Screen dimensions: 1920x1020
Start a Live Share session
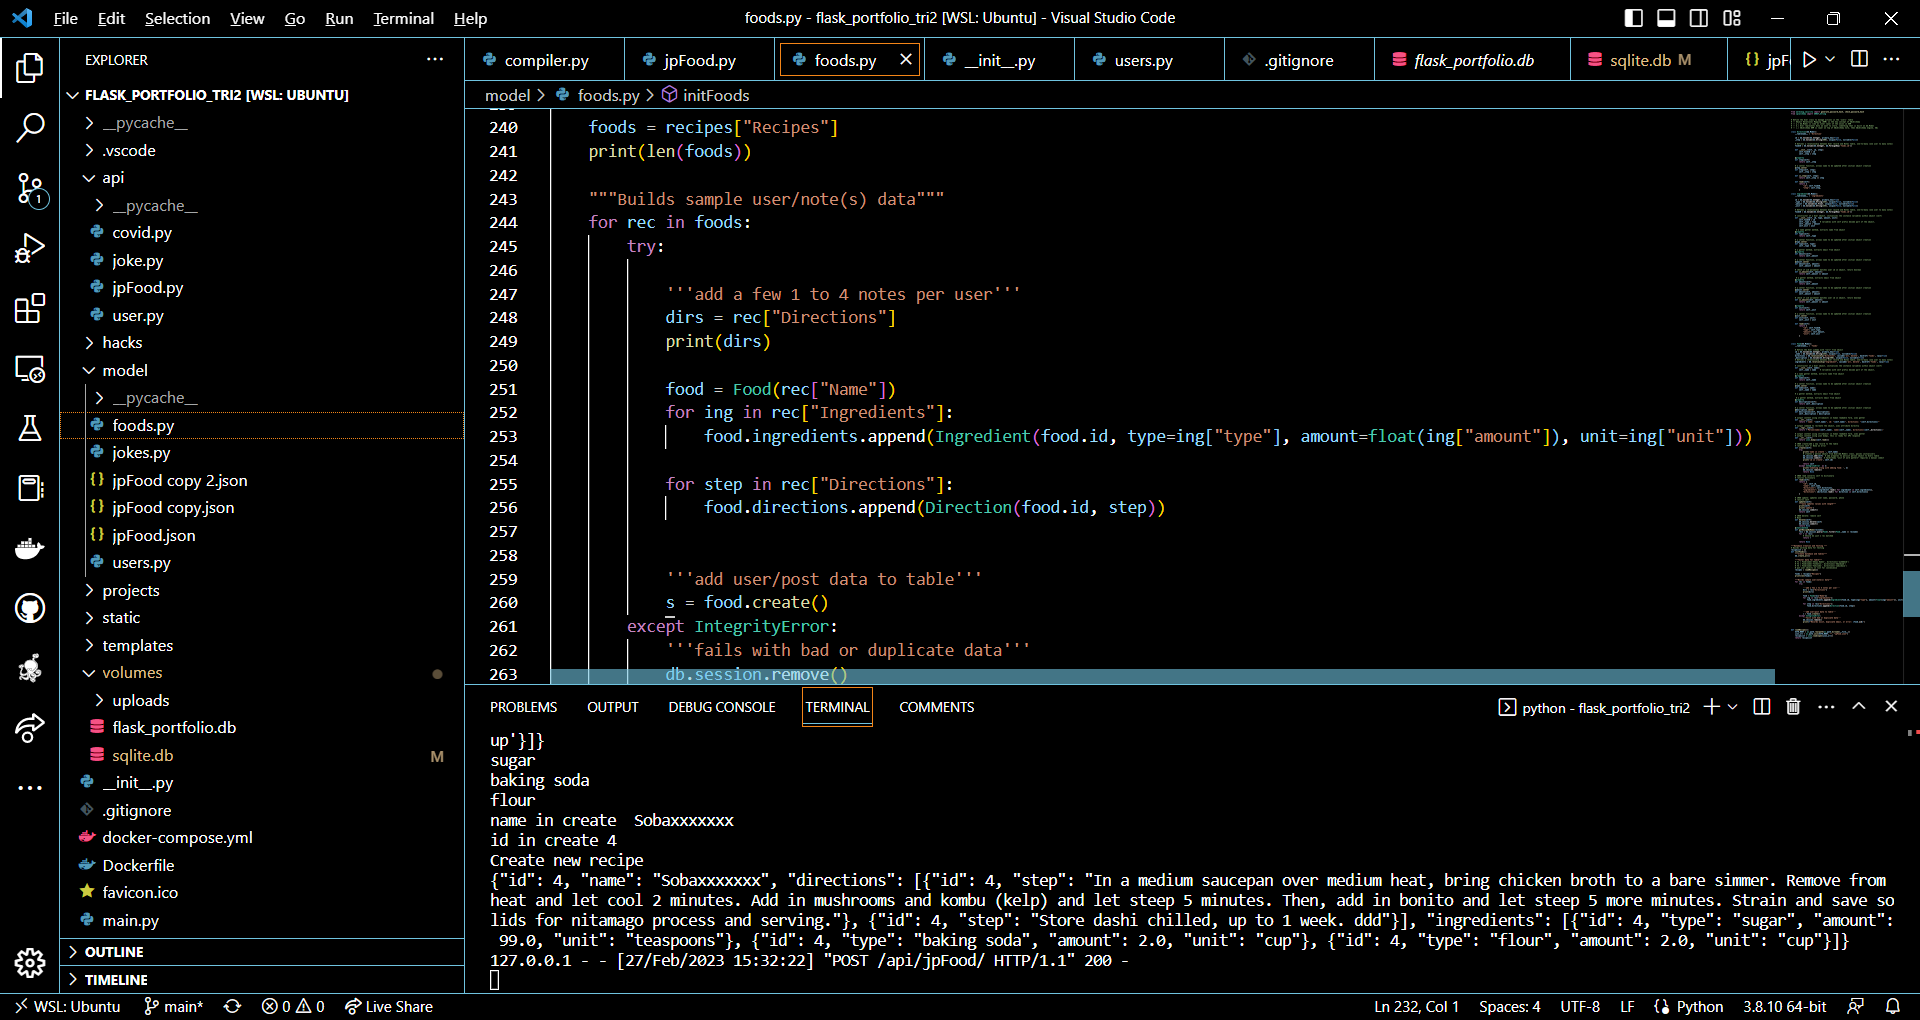coord(389,1006)
